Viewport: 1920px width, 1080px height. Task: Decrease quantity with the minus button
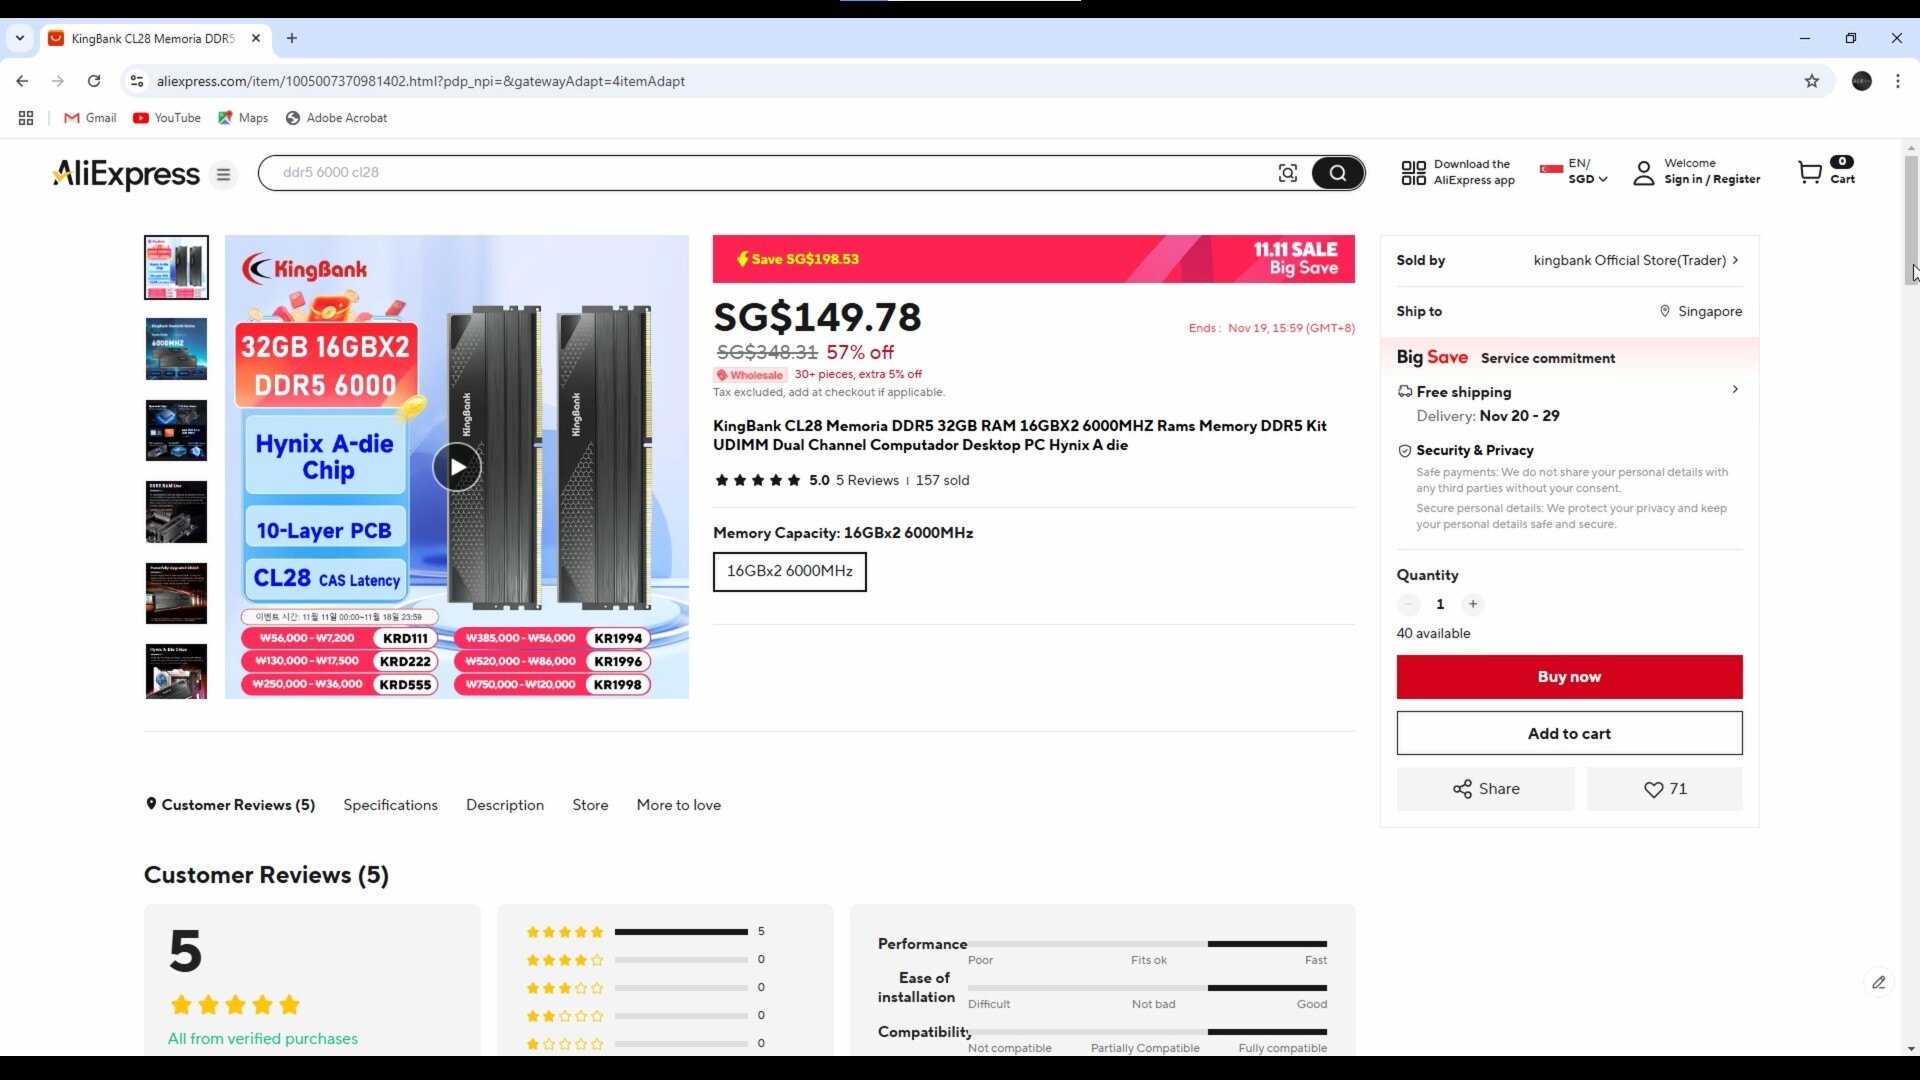tap(1409, 604)
